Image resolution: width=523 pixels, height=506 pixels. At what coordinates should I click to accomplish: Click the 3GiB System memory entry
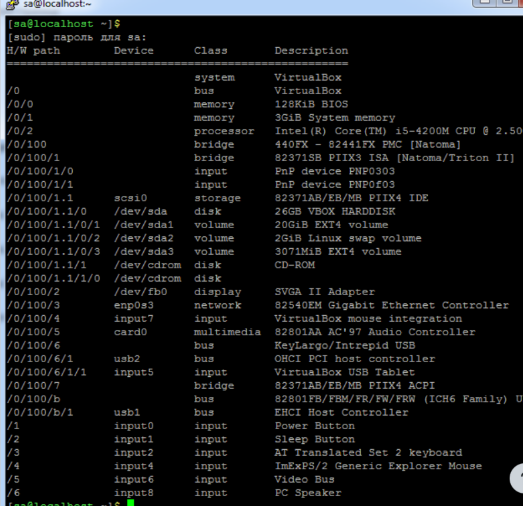click(335, 118)
